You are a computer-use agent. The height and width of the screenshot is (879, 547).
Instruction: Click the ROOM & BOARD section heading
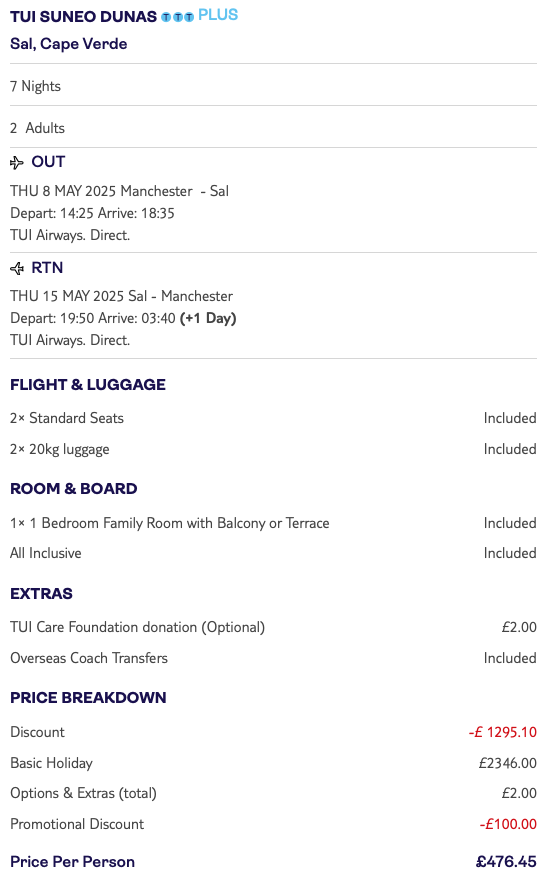click(73, 489)
